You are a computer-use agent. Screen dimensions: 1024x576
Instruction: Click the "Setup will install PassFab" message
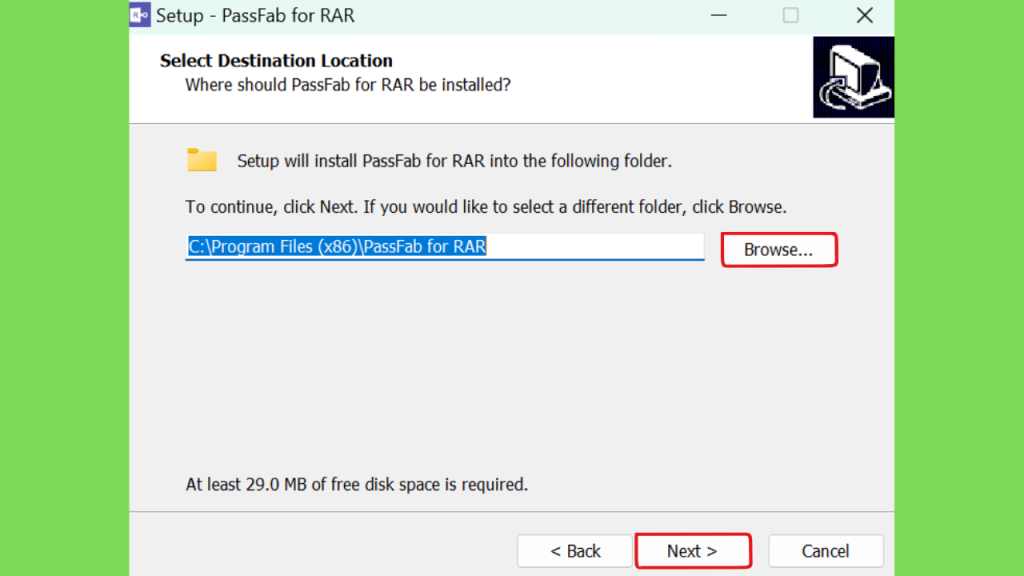(454, 161)
